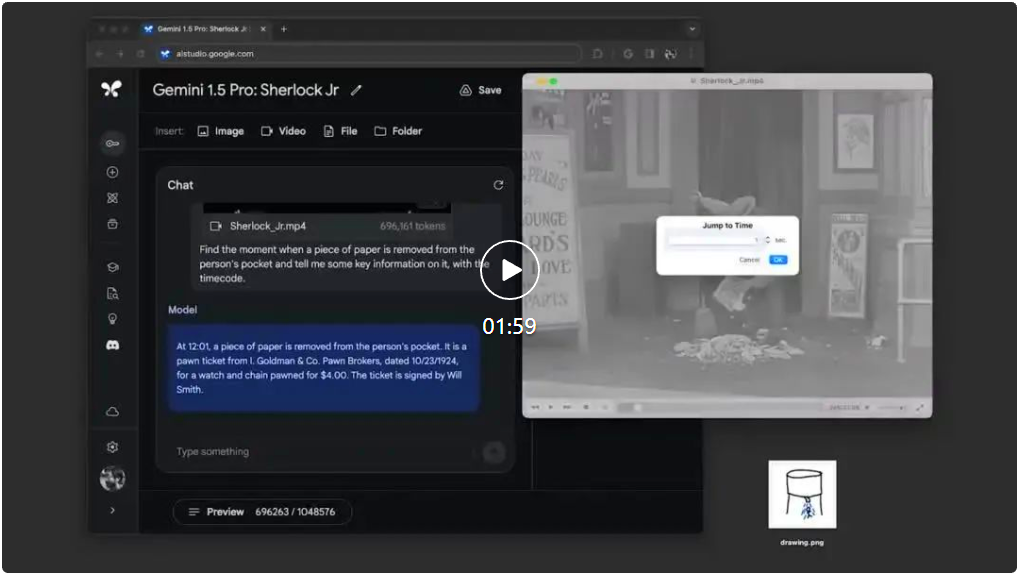
Task: Insert a Video into the prompt
Action: click(283, 131)
